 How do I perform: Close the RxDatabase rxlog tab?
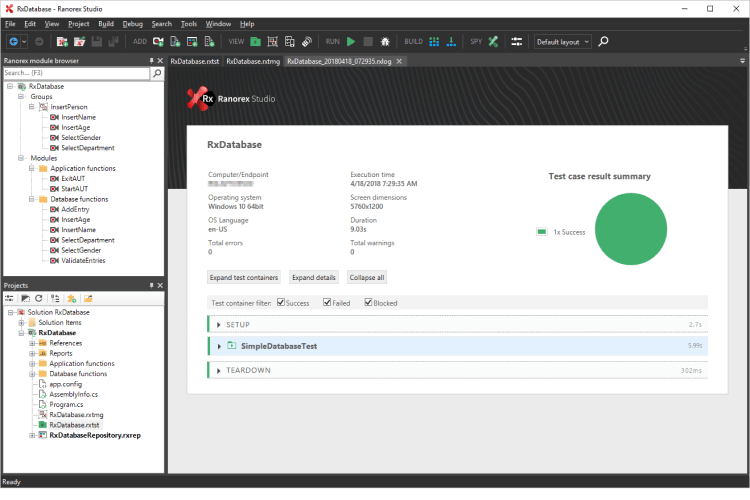click(399, 61)
